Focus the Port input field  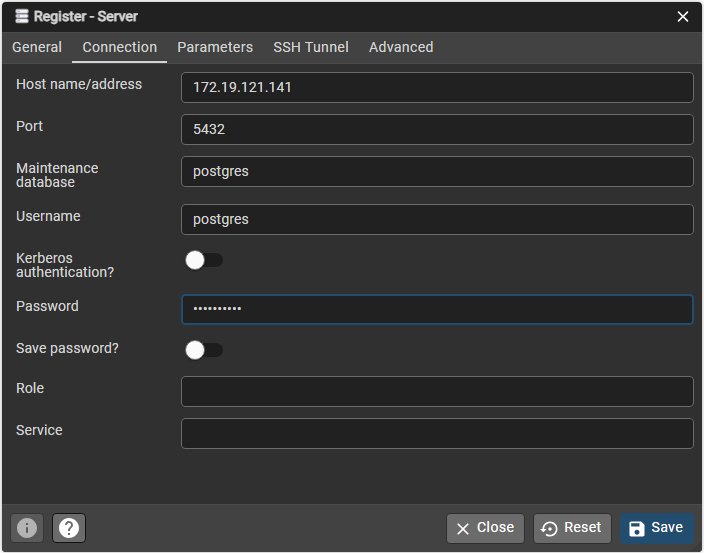(x=437, y=129)
